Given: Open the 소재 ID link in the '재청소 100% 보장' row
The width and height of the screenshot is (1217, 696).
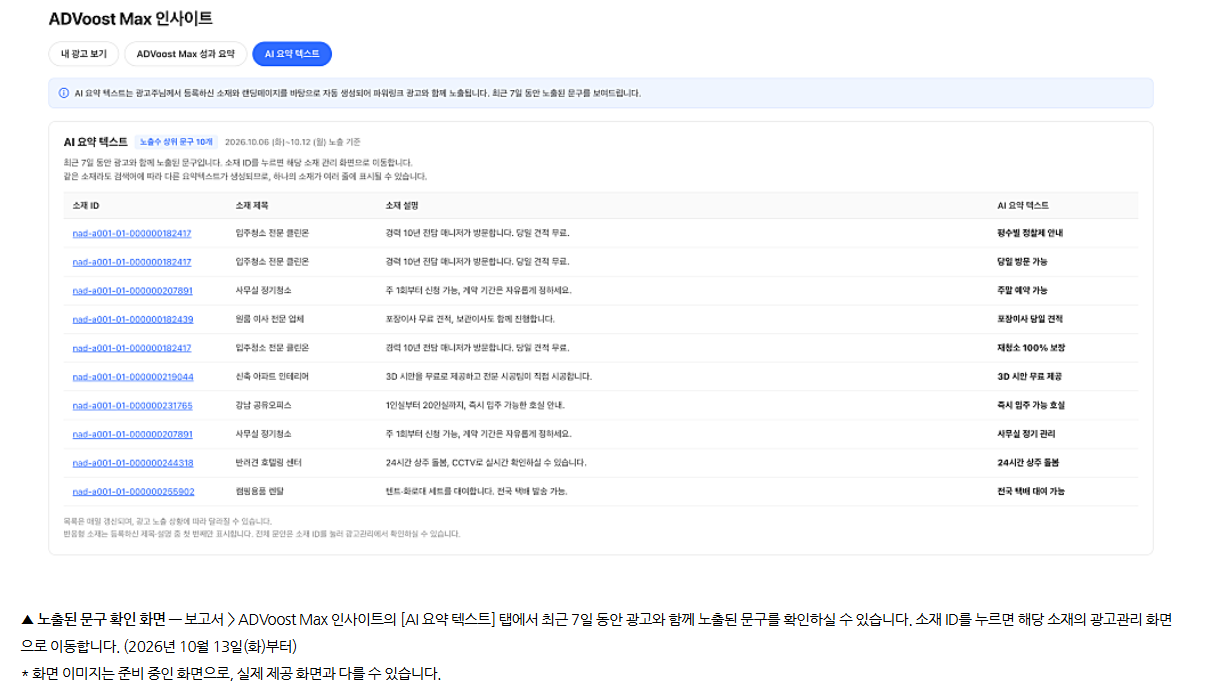Looking at the screenshot, I should point(132,348).
